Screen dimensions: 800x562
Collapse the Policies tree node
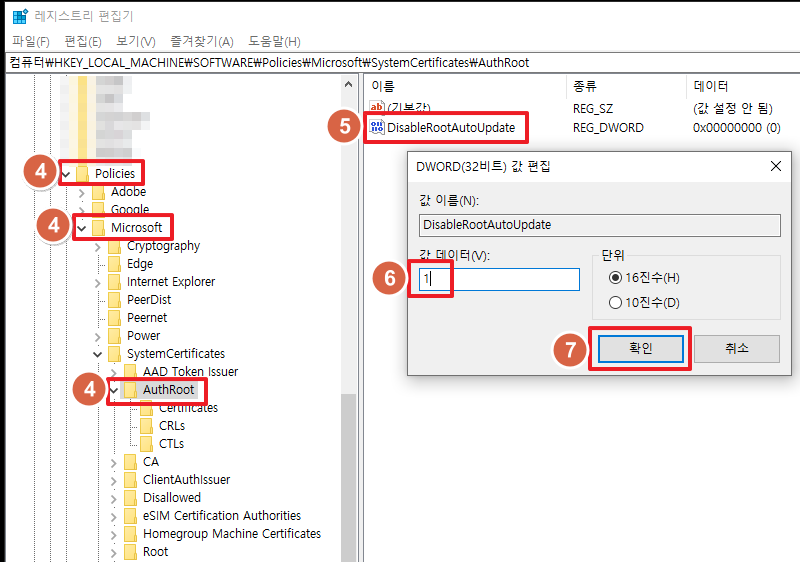(66, 174)
